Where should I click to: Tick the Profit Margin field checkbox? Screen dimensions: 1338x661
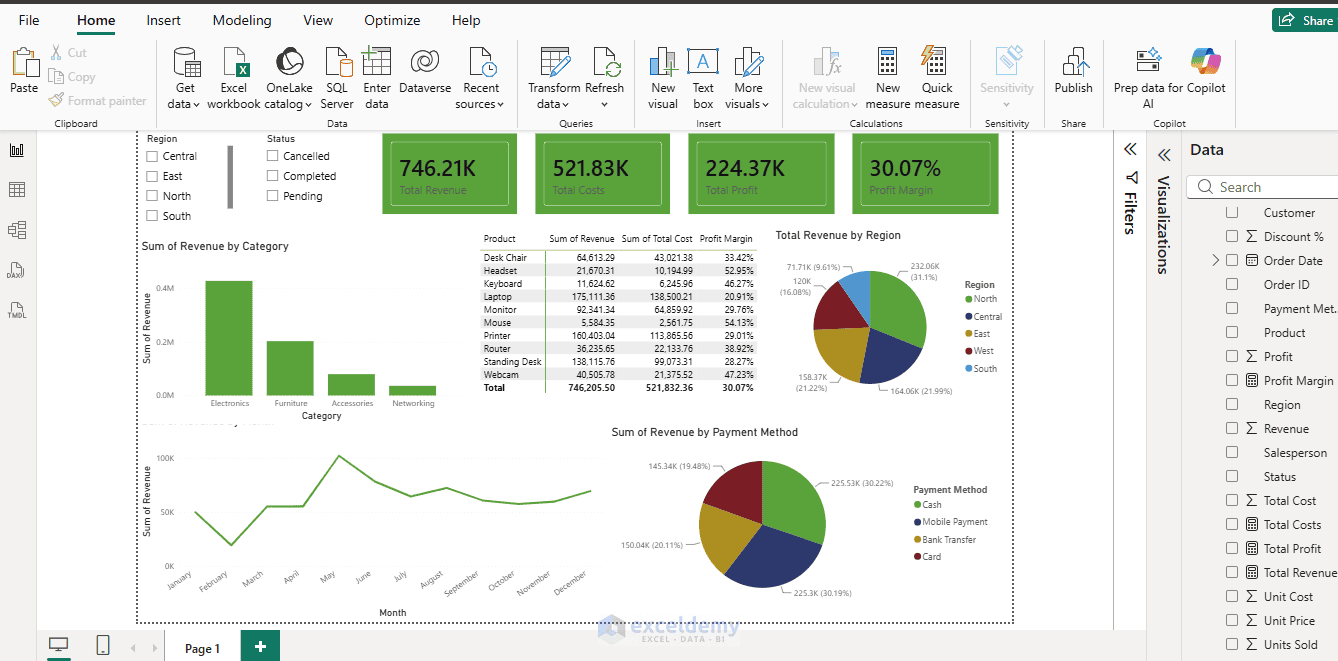click(x=1232, y=381)
